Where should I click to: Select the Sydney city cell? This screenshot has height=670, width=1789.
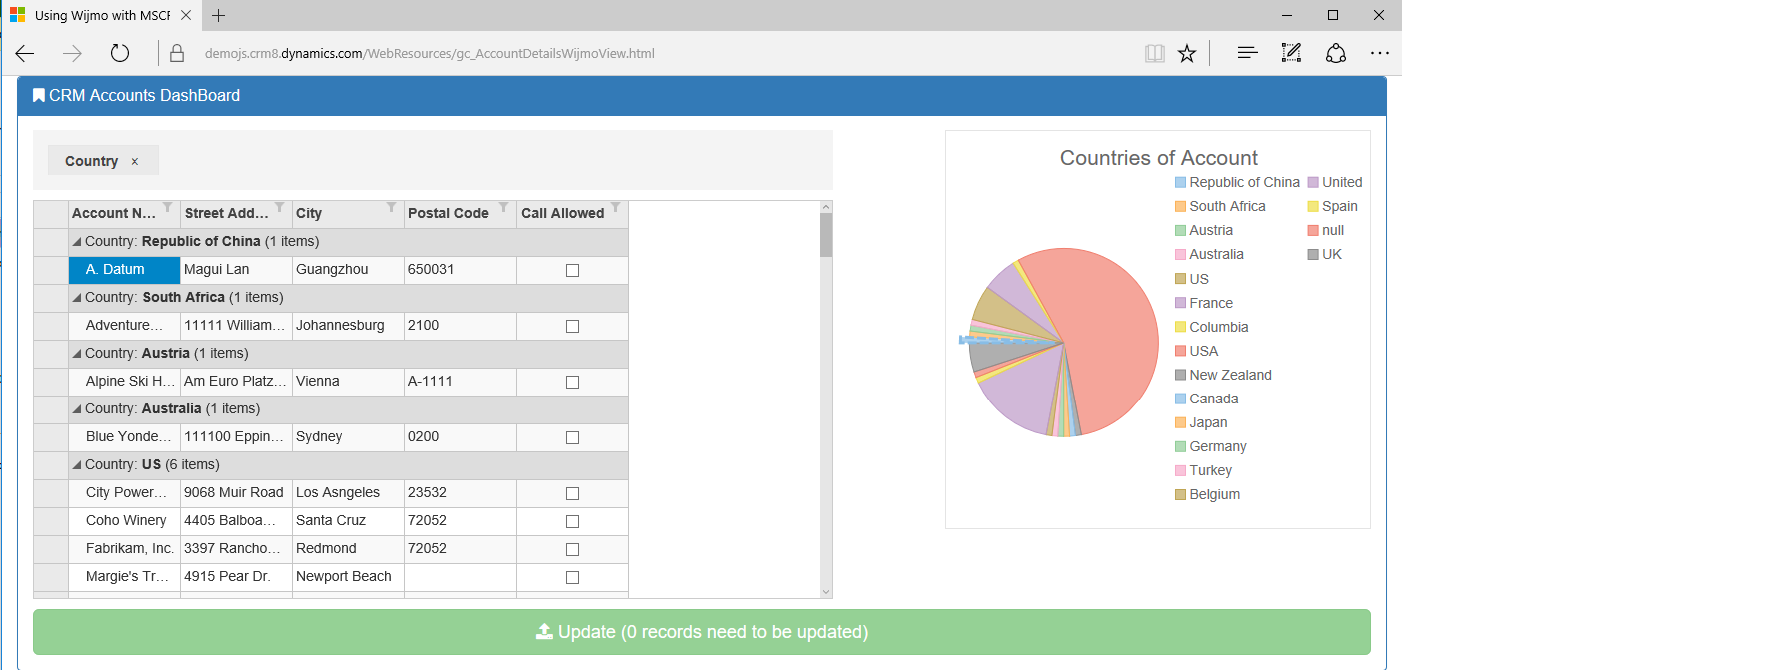point(349,437)
